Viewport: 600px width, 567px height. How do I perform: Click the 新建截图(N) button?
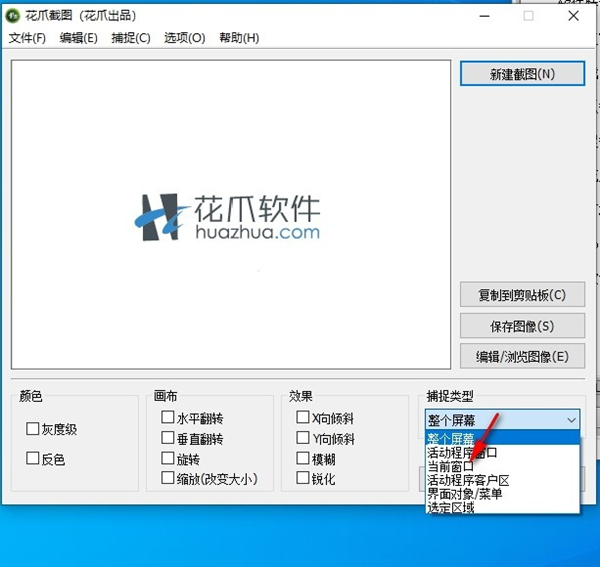[522, 73]
